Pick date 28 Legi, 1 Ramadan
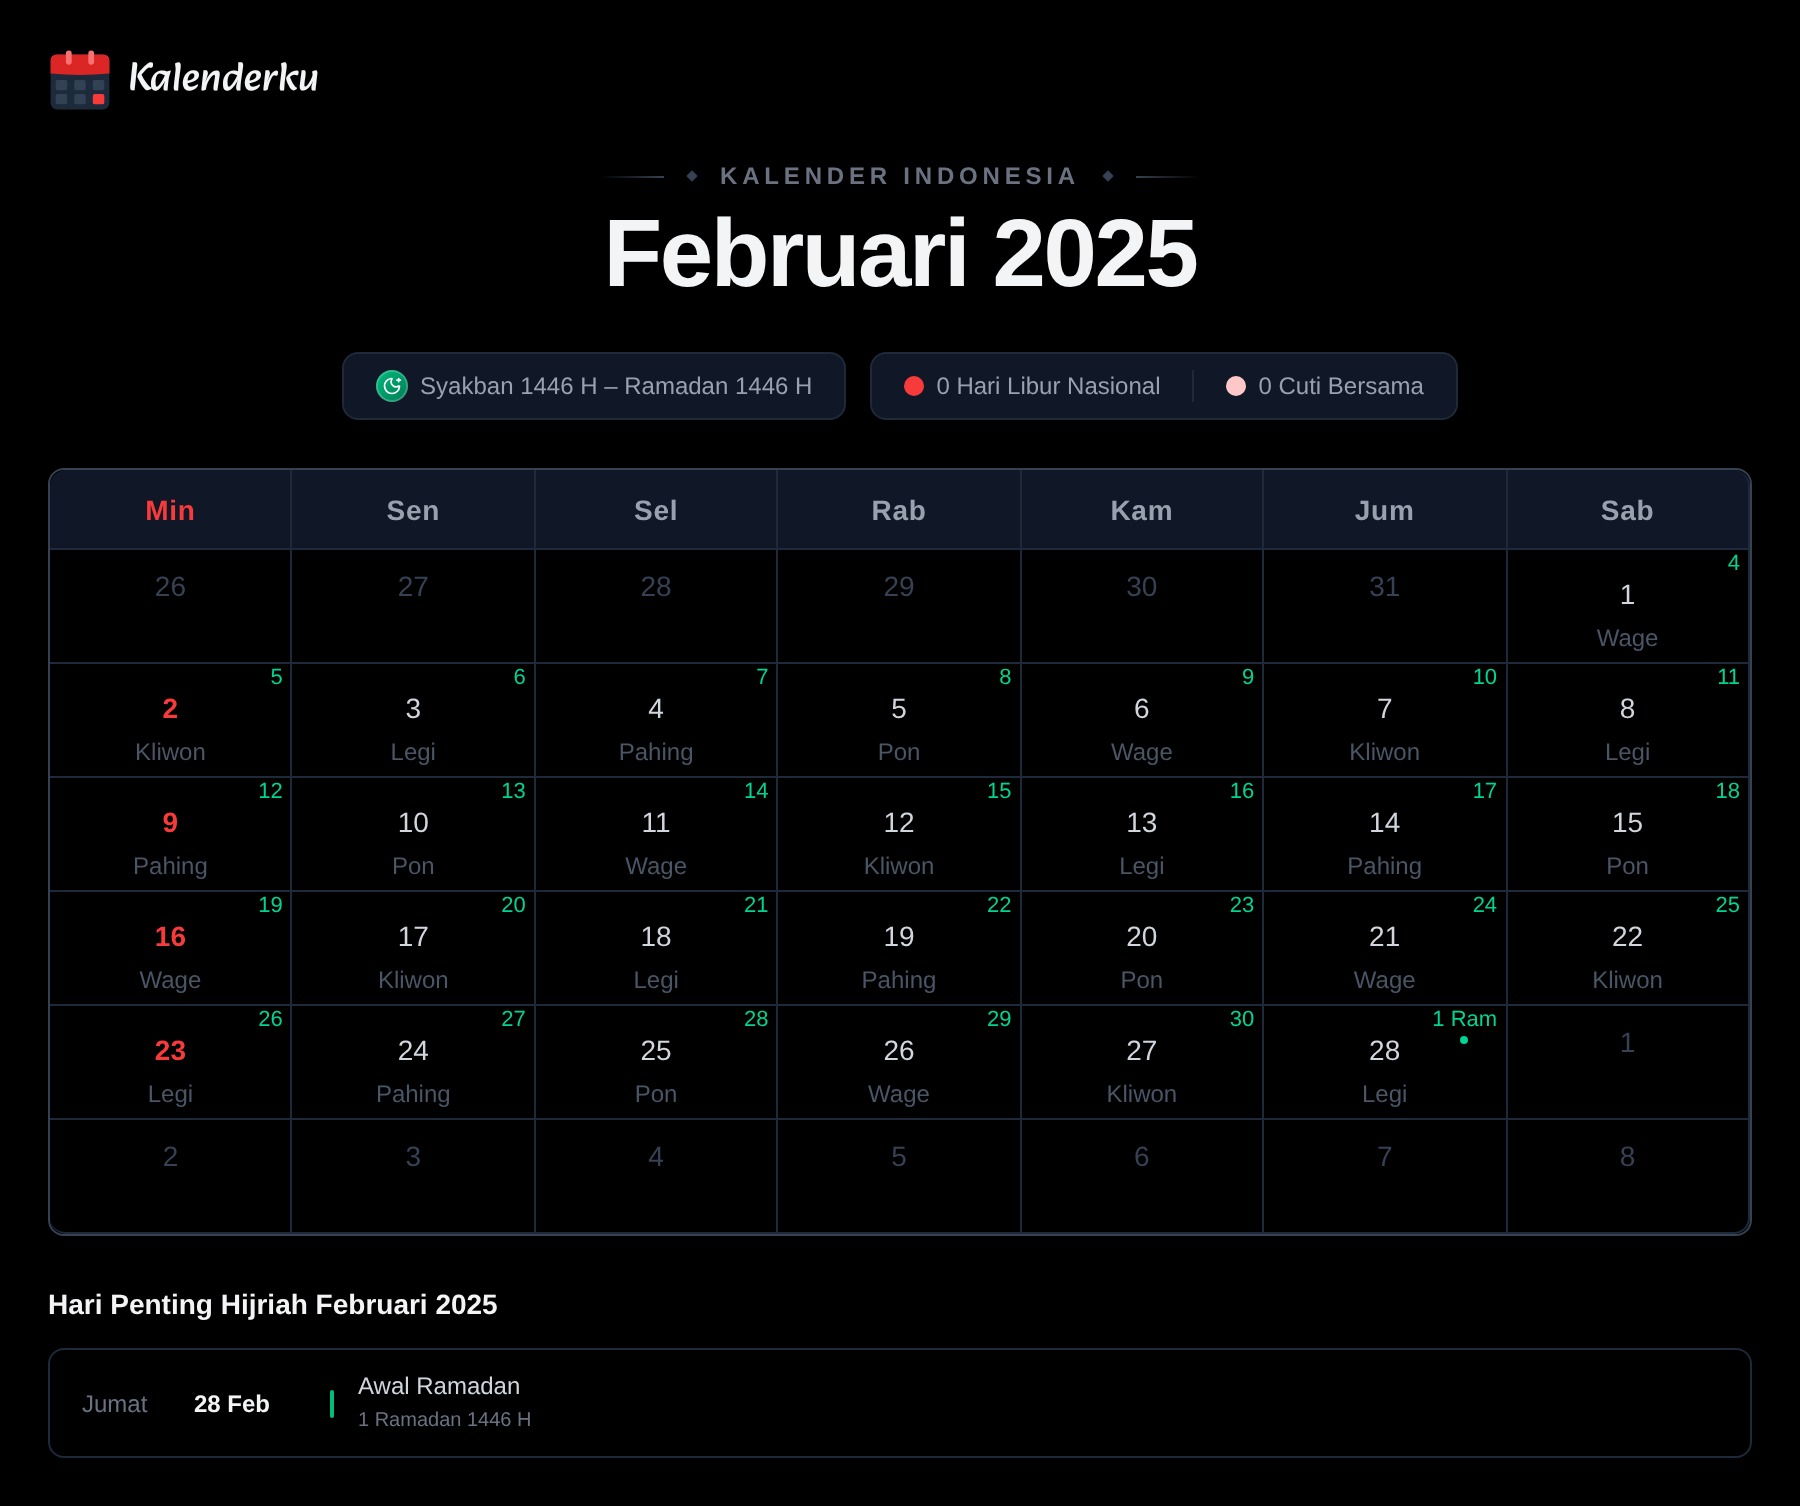 point(1385,1062)
